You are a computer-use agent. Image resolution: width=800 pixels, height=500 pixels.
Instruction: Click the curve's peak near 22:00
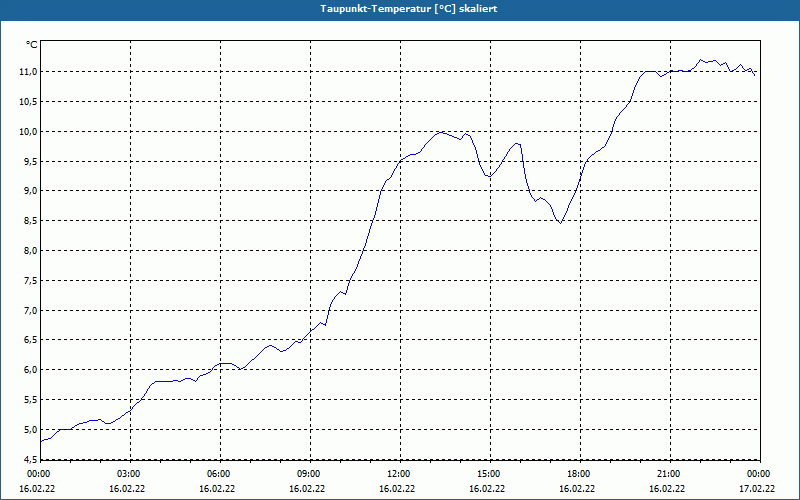pos(701,60)
